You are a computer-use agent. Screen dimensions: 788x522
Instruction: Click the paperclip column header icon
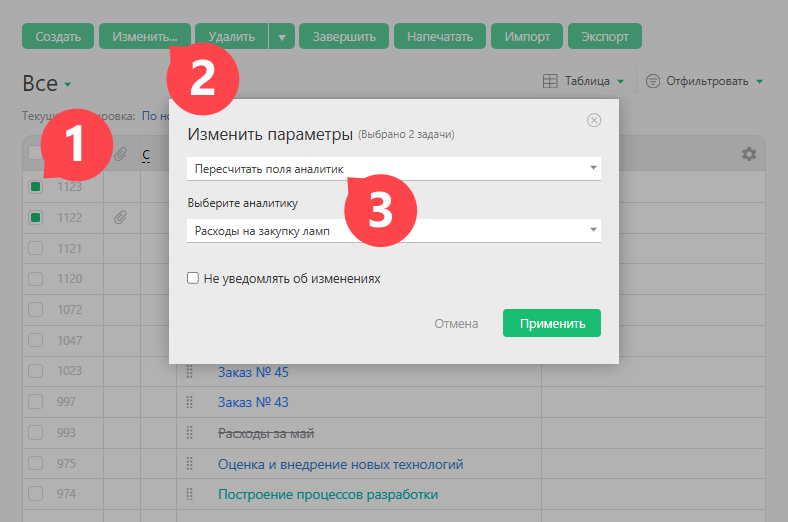coord(120,154)
